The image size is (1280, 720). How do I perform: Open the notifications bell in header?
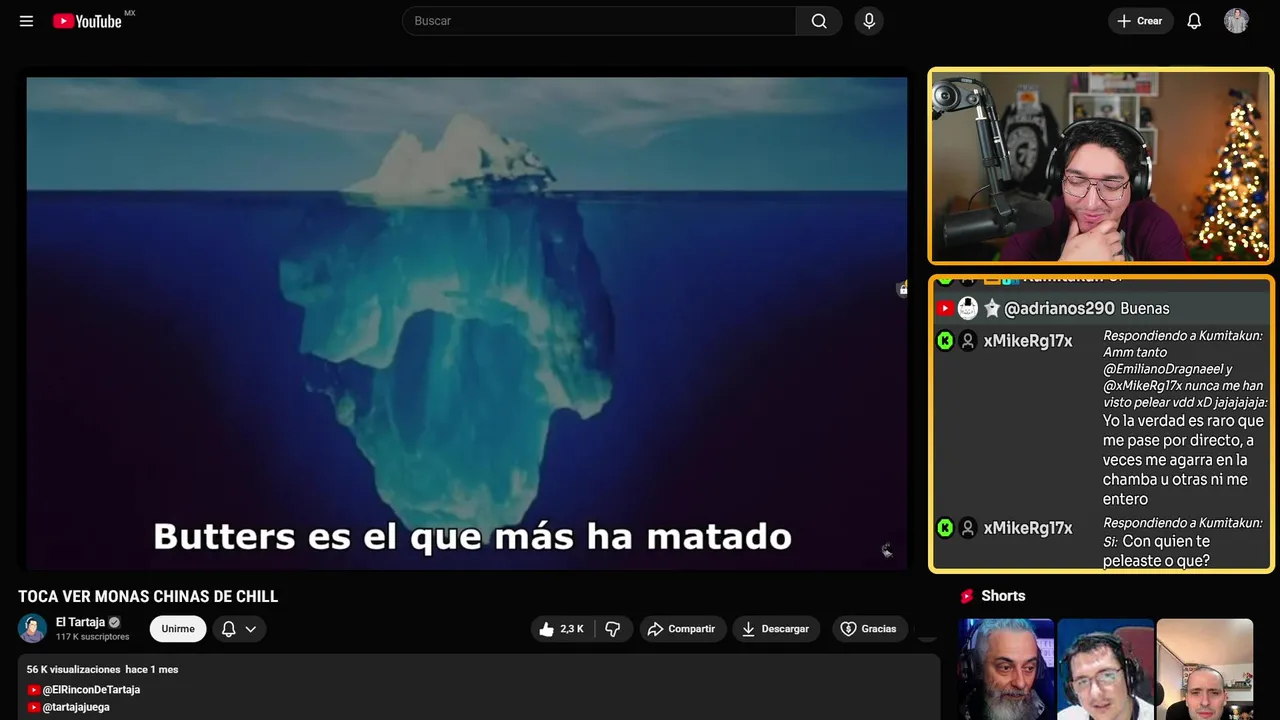tap(1194, 21)
